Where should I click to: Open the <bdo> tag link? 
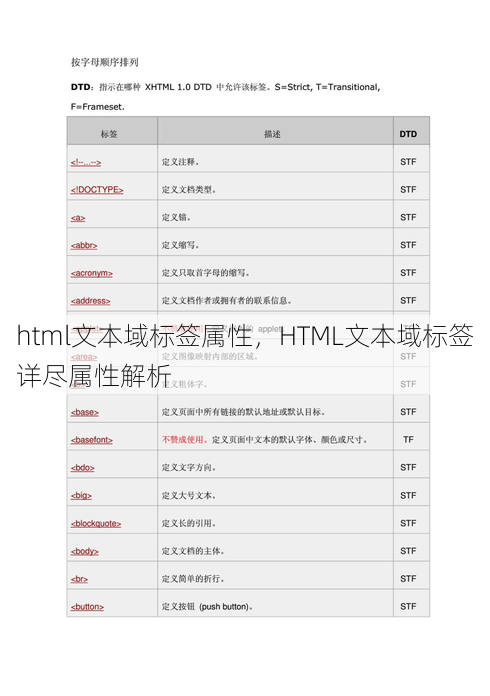83,468
